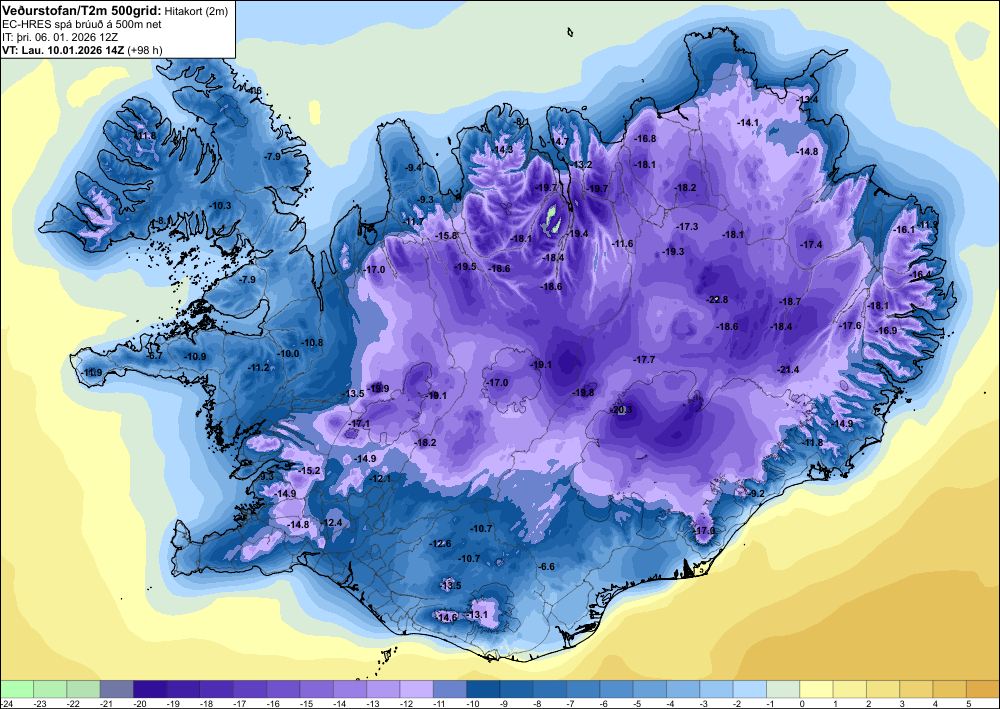Click the -12.4 temperature label

coord(330,522)
